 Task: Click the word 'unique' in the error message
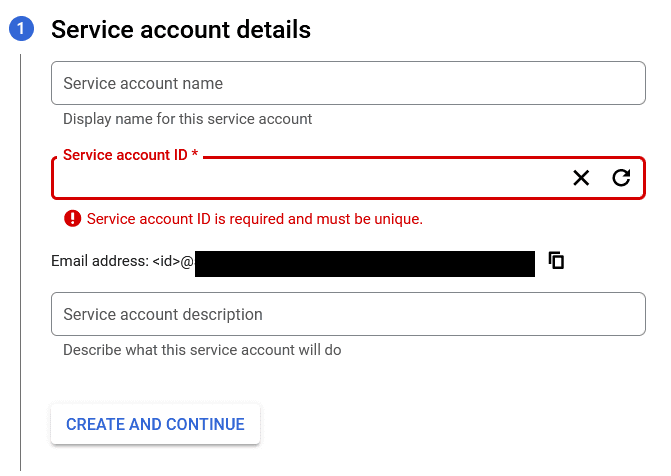[x=397, y=219]
